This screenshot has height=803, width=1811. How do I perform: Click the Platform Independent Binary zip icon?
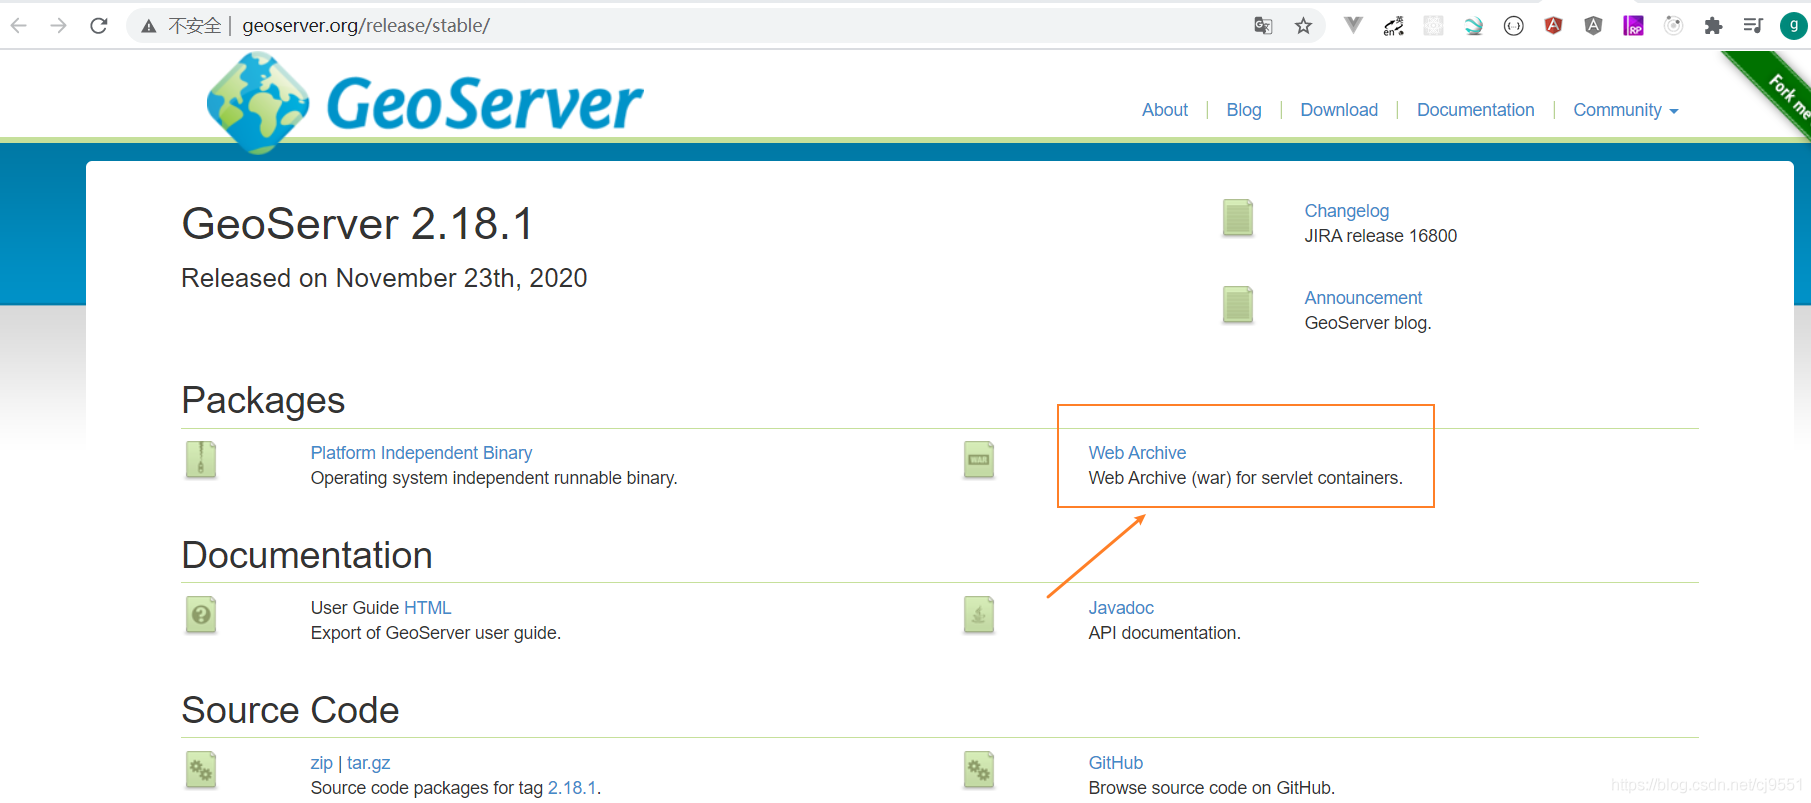201,460
